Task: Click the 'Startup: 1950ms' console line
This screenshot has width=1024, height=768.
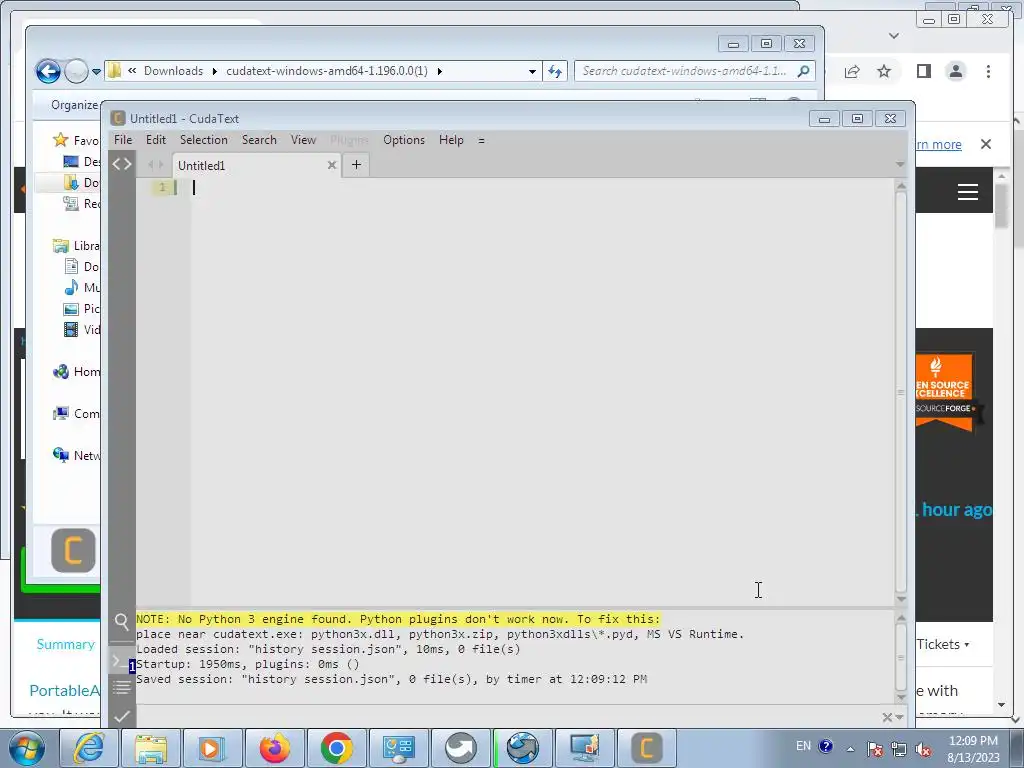Action: click(x=248, y=664)
